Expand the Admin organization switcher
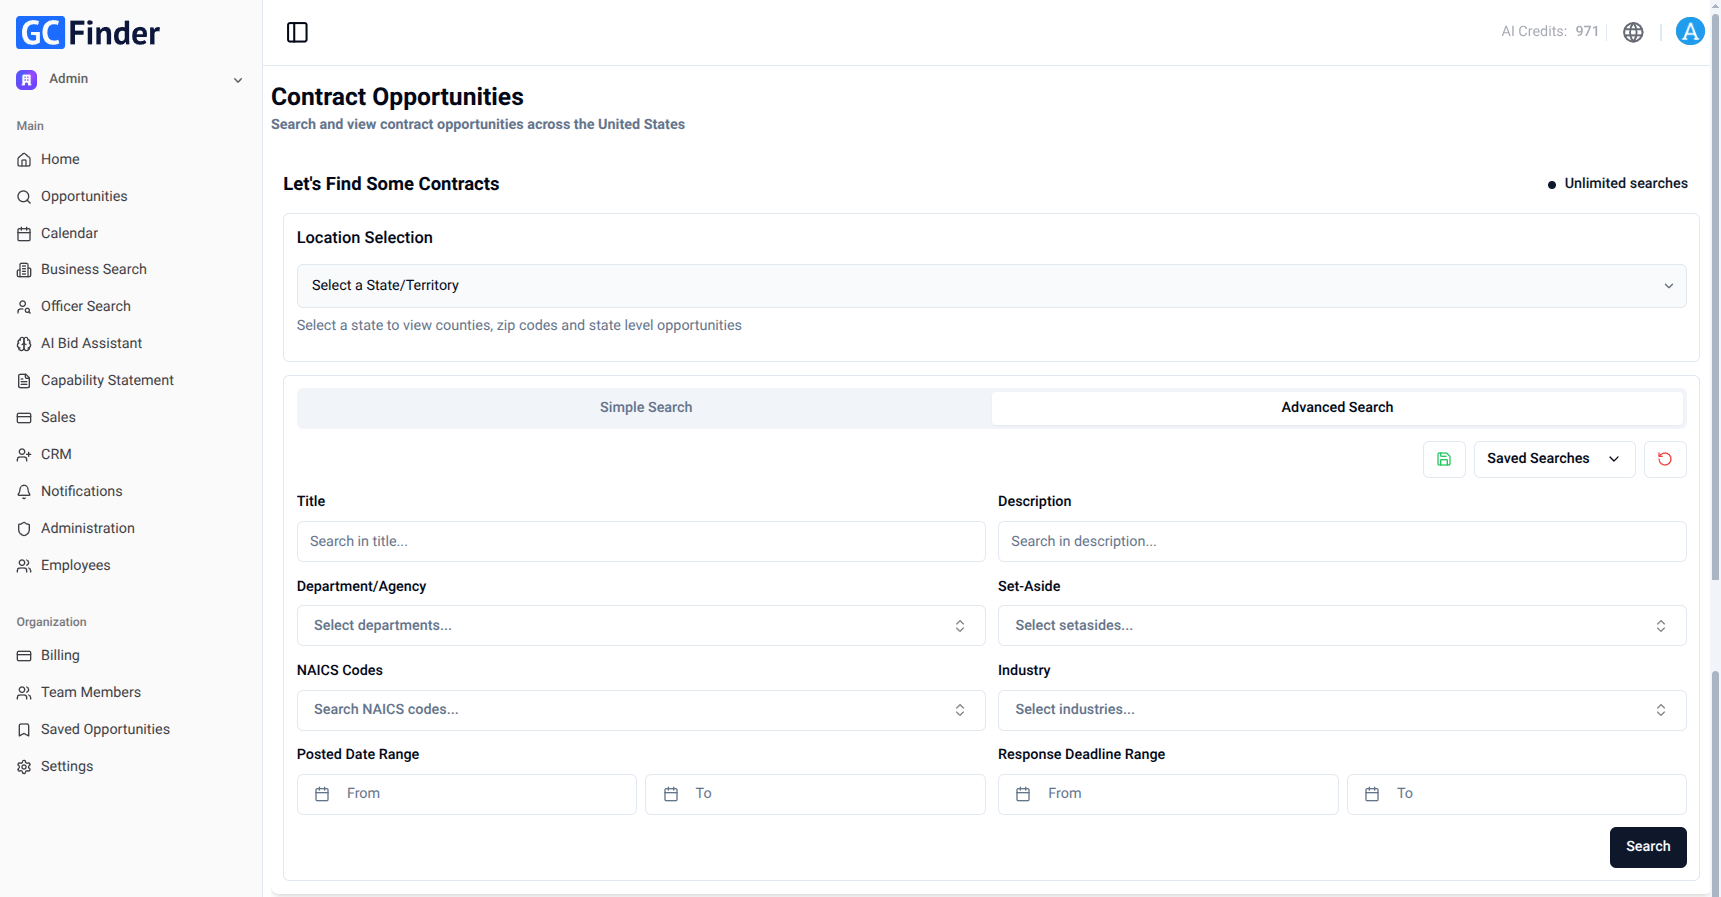The image size is (1721, 897). tap(131, 79)
